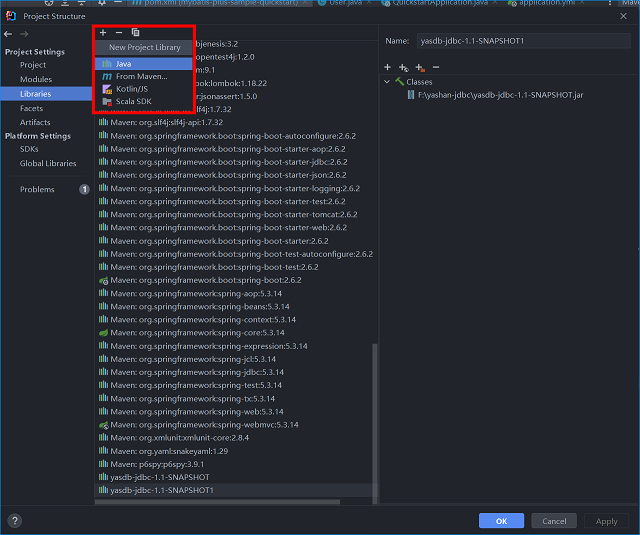Viewport: 640px width, 535px height.
Task: Click the specify documentation URL icon
Action: click(x=403, y=67)
